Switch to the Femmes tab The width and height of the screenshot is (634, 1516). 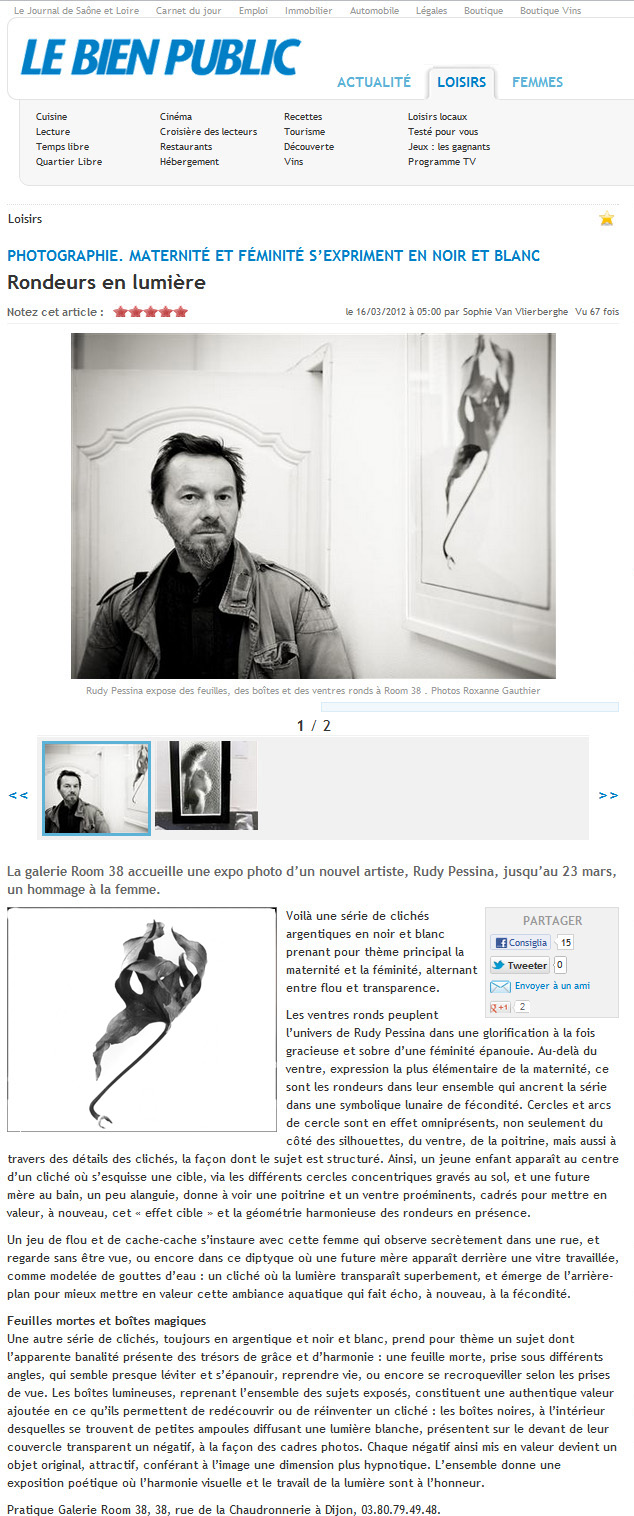(537, 82)
